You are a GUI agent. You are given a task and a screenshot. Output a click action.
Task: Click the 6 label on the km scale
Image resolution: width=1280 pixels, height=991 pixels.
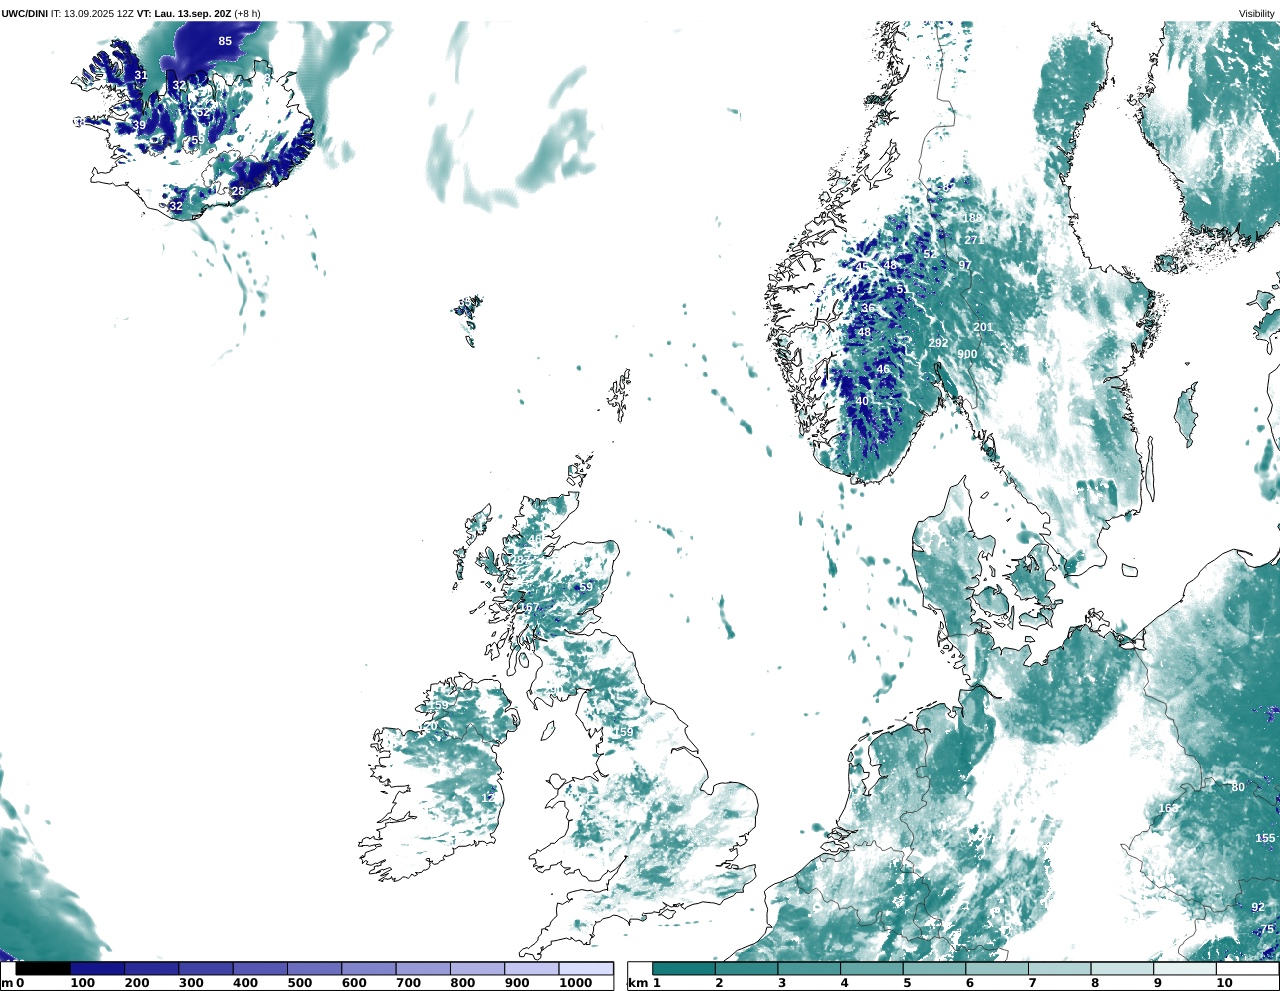[969, 983]
